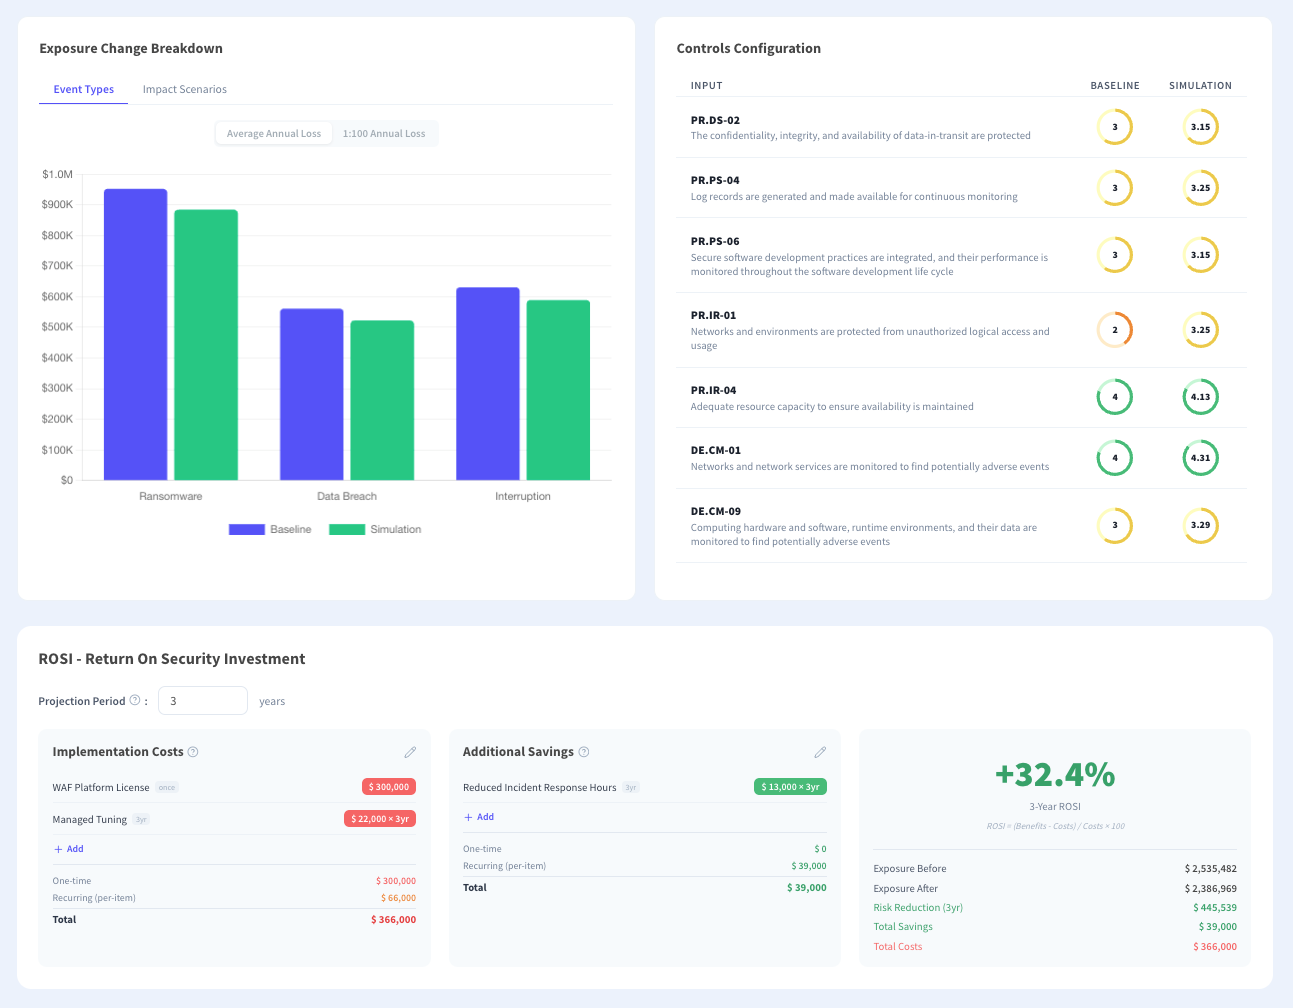The image size is (1293, 1008).
Task: Click the Projection Period years input
Action: (203, 701)
